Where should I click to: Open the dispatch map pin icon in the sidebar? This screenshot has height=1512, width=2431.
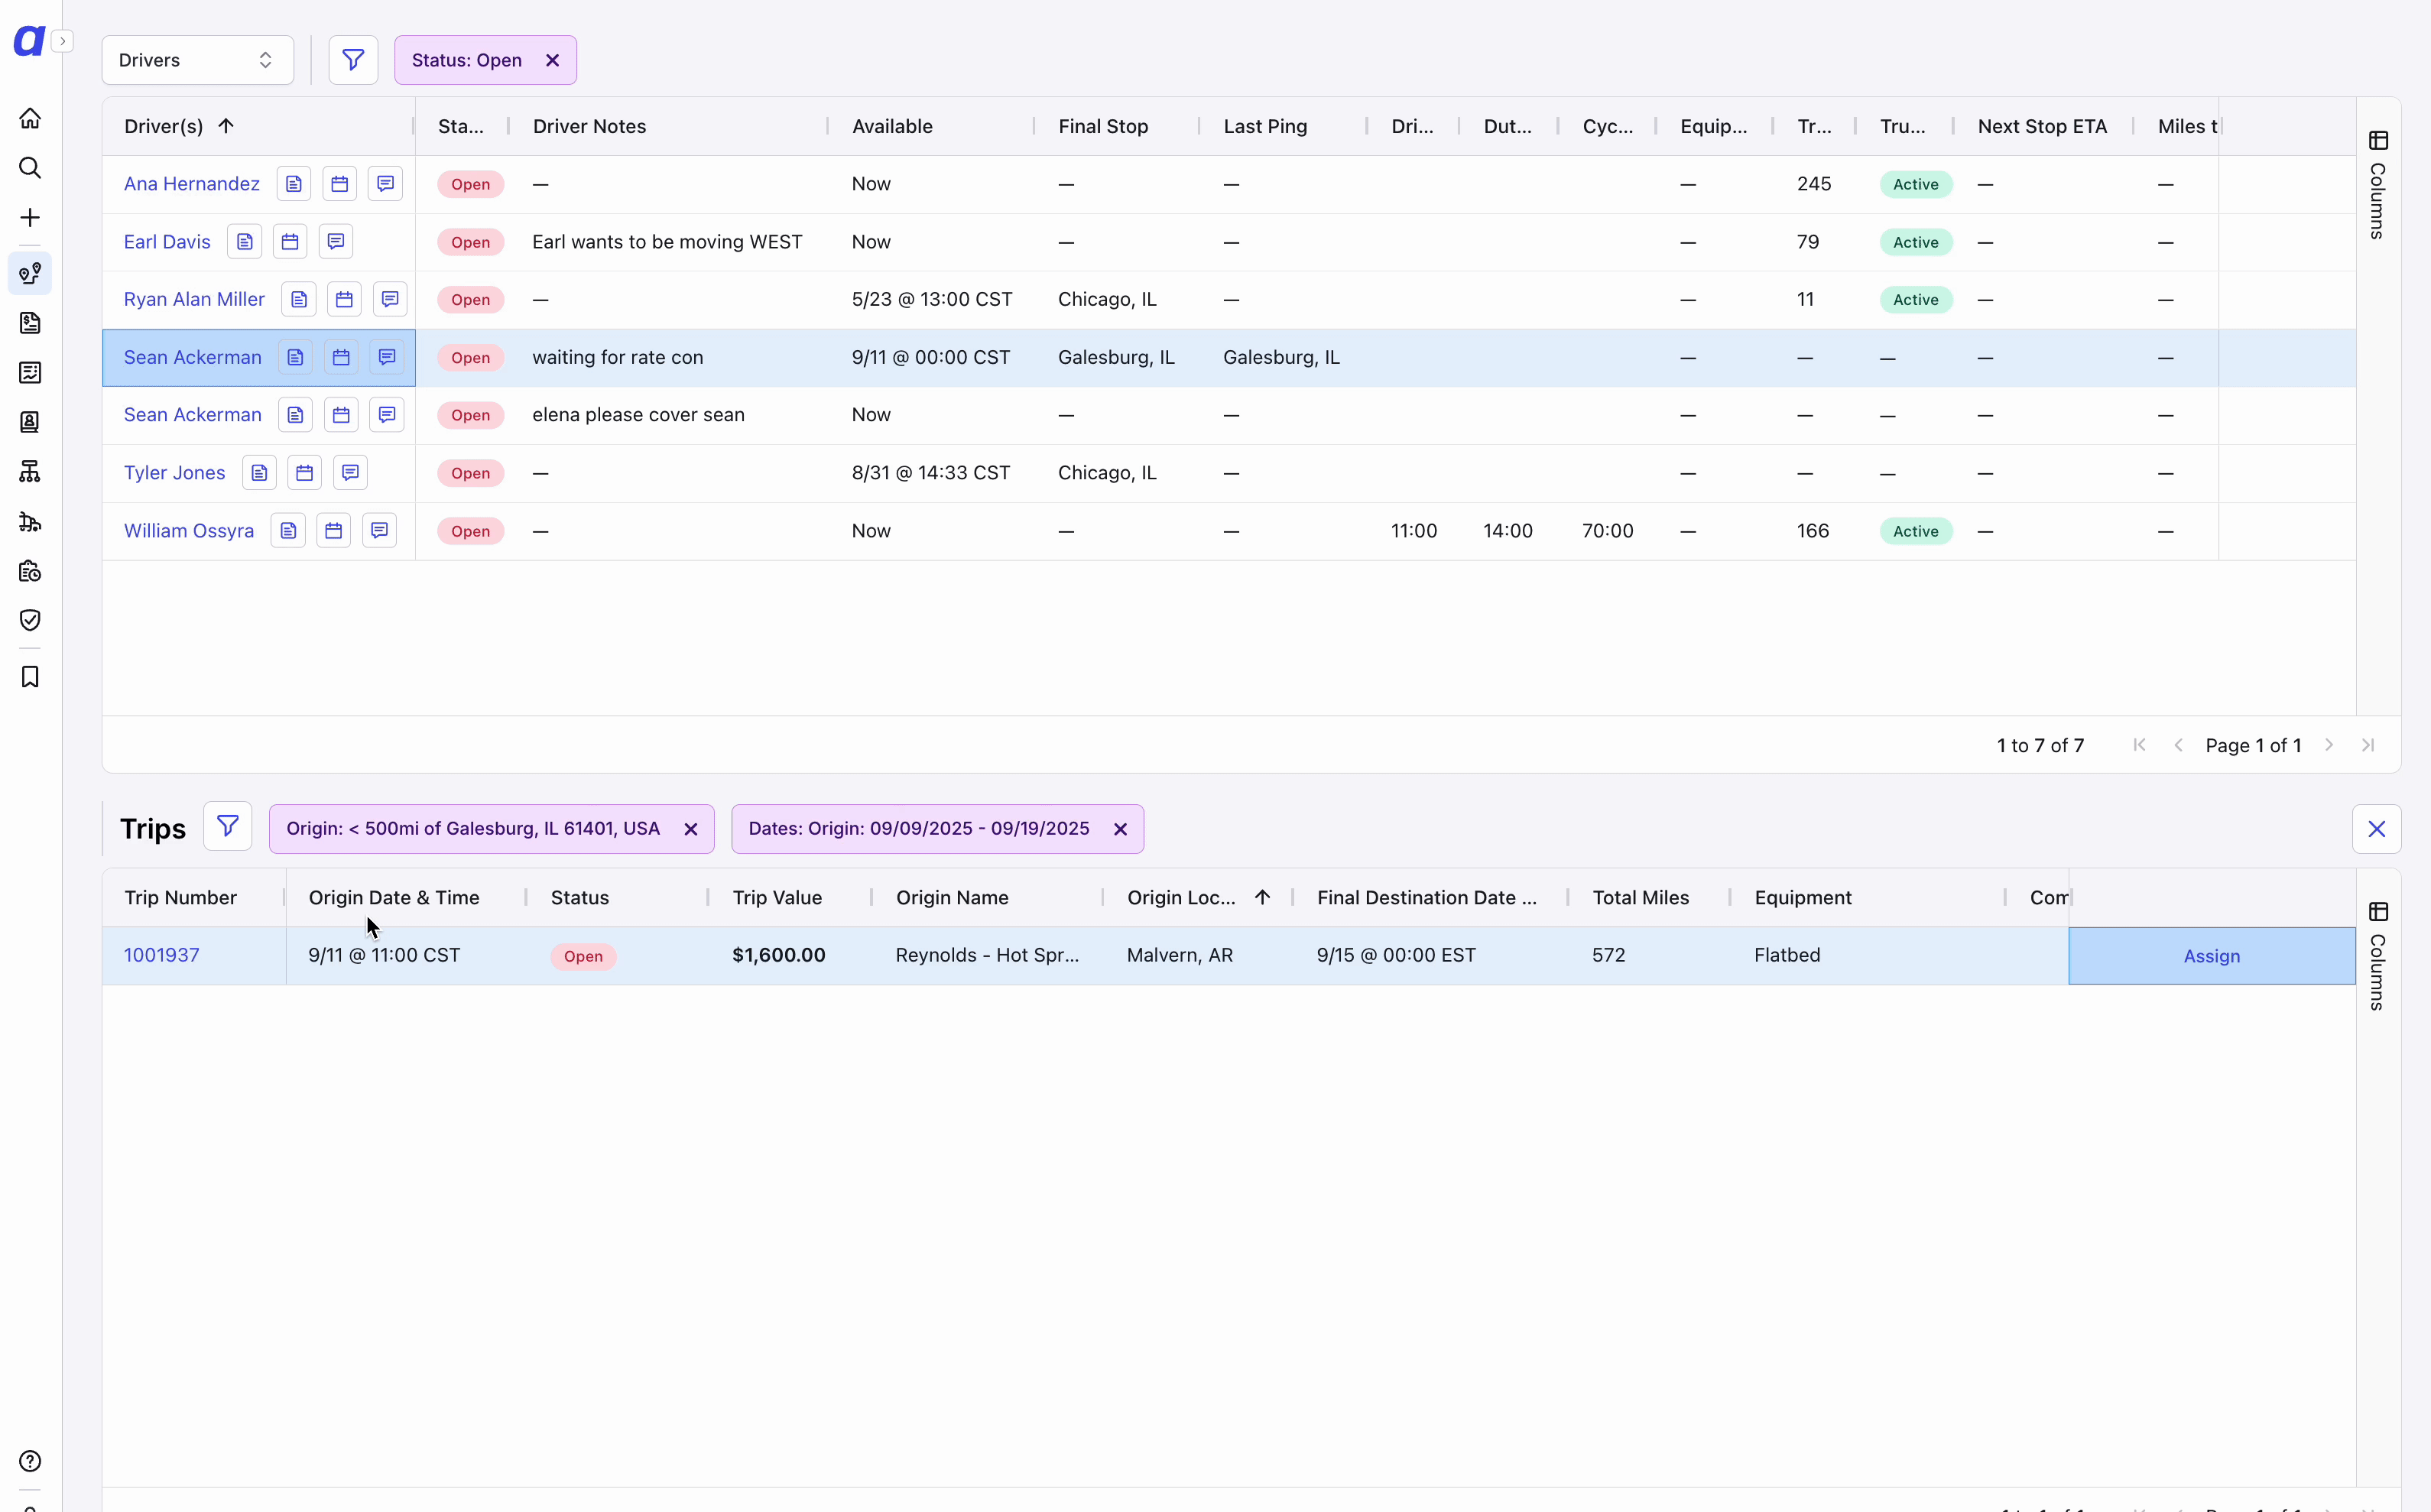pos(30,273)
